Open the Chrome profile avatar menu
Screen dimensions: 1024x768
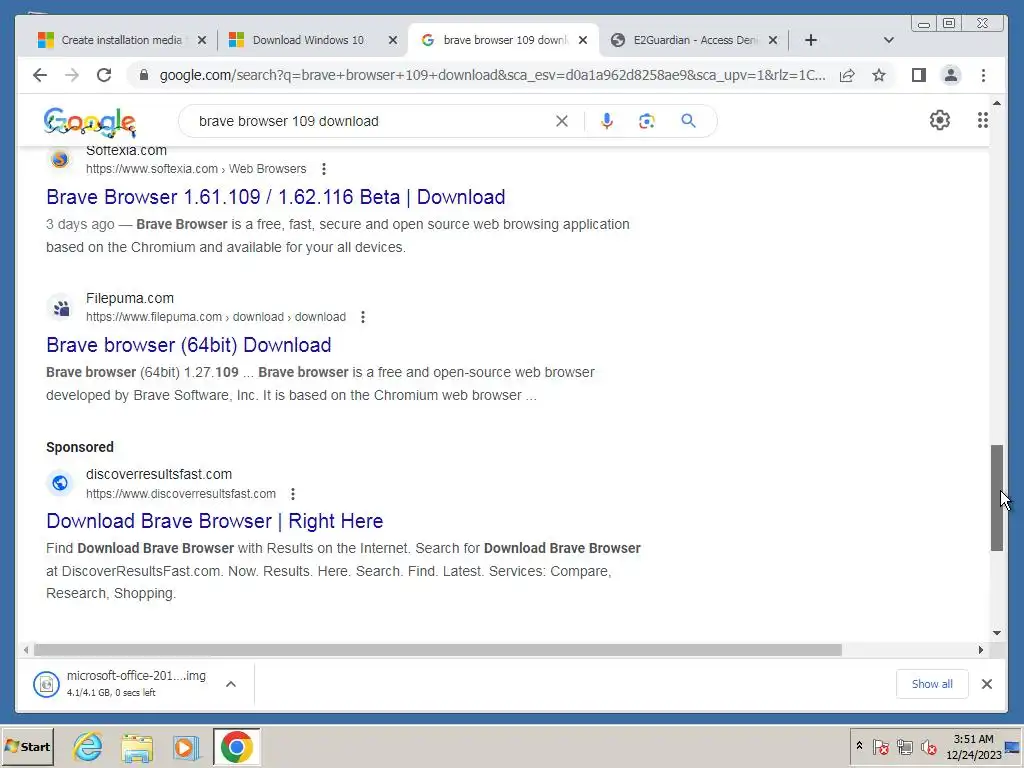click(951, 75)
